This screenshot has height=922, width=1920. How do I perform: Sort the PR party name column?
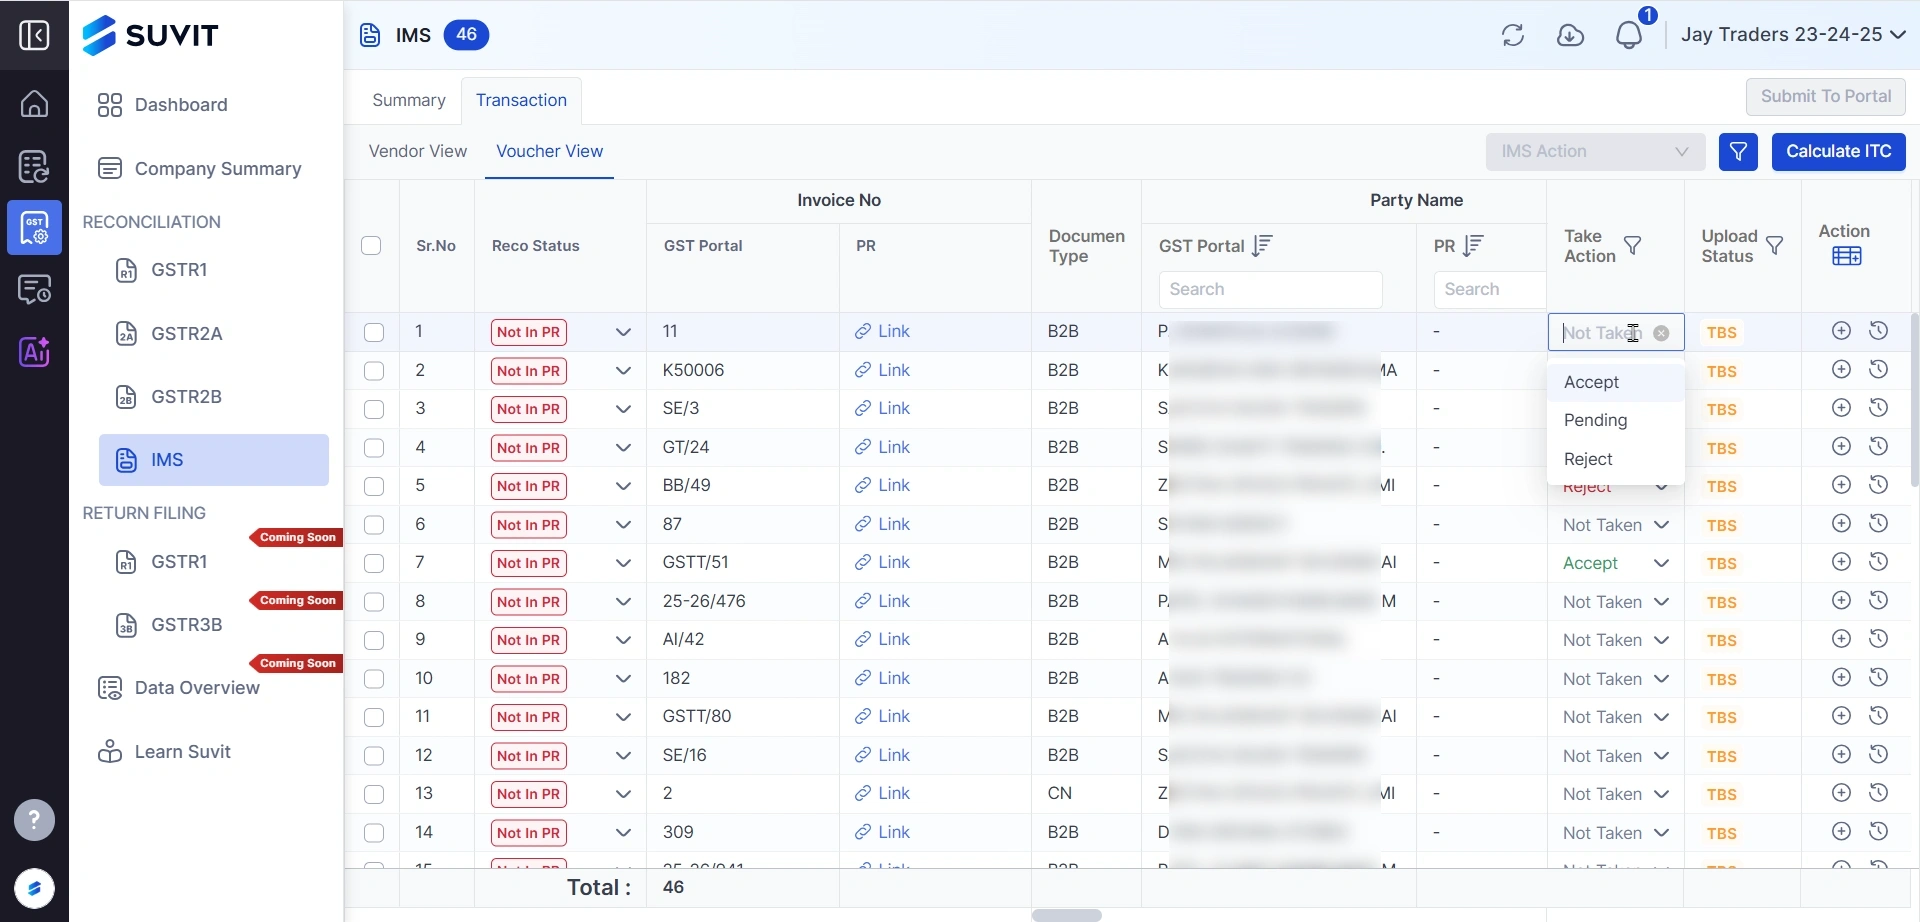(x=1473, y=245)
